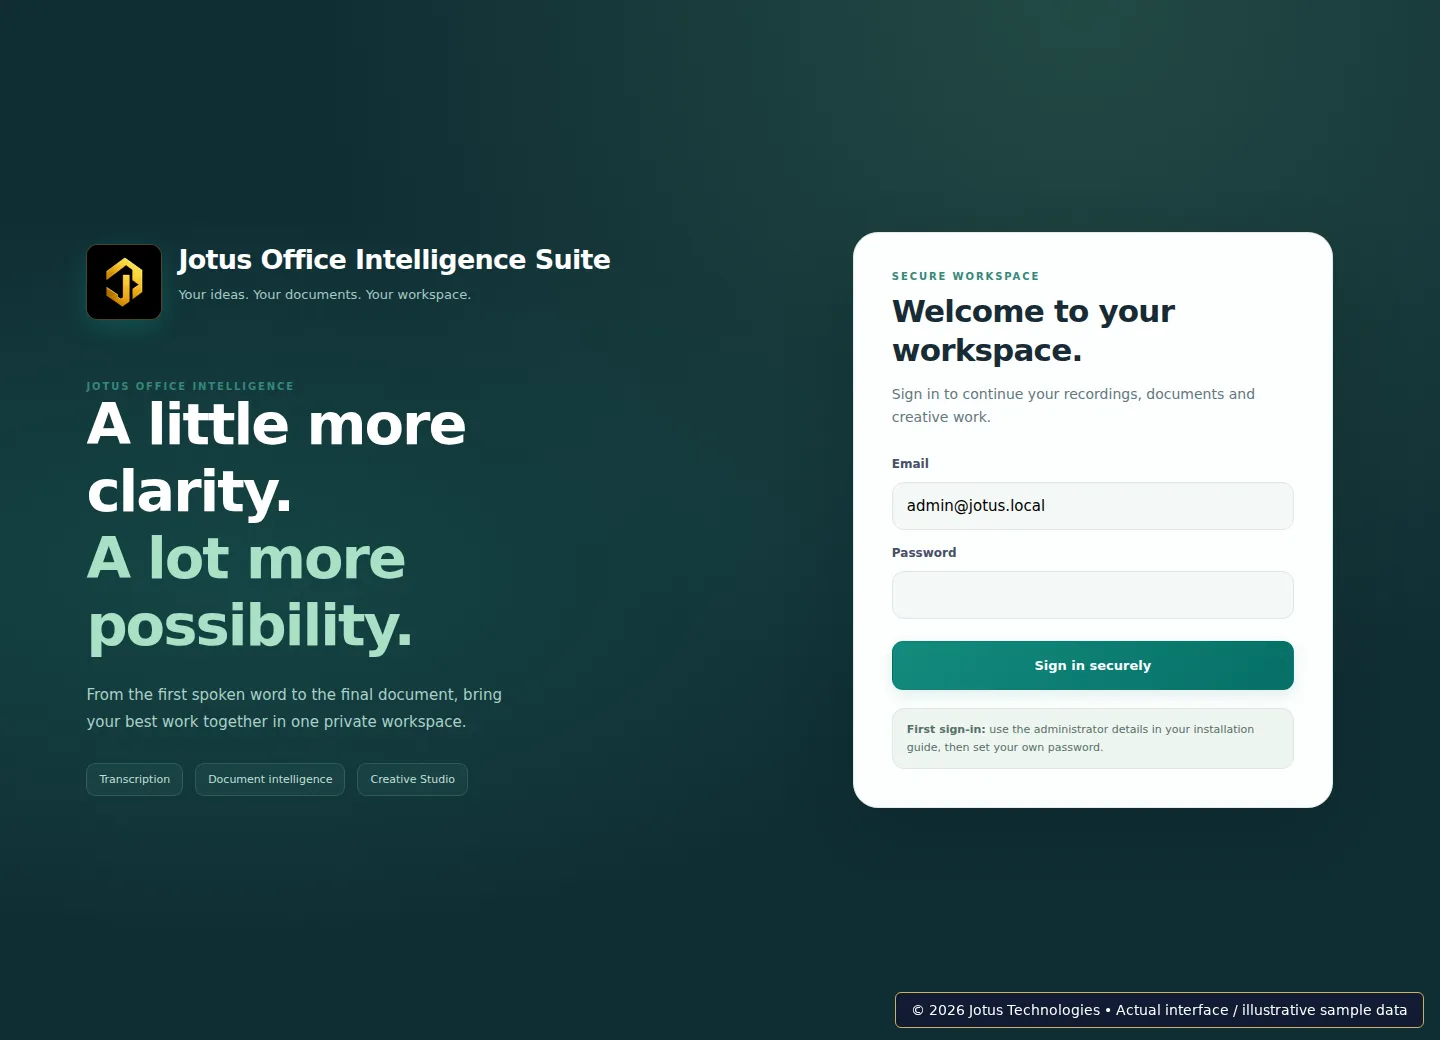Open the Creative Studio tag
Image resolution: width=1440 pixels, height=1040 pixels.
pyautogui.click(x=412, y=779)
